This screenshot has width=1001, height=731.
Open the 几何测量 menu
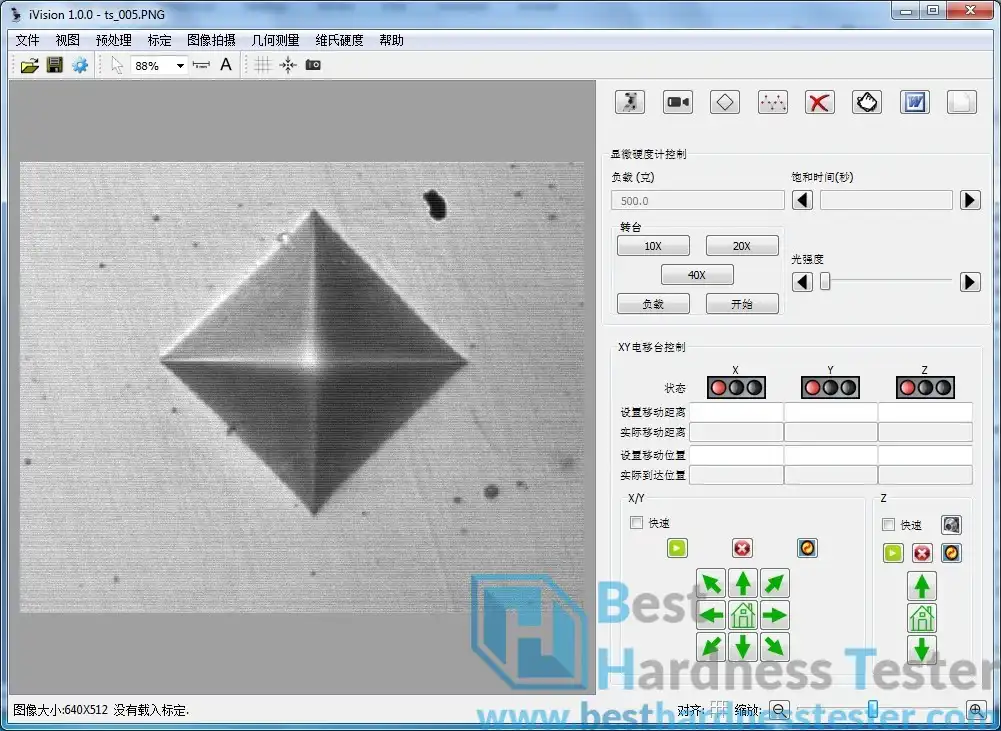tap(275, 40)
